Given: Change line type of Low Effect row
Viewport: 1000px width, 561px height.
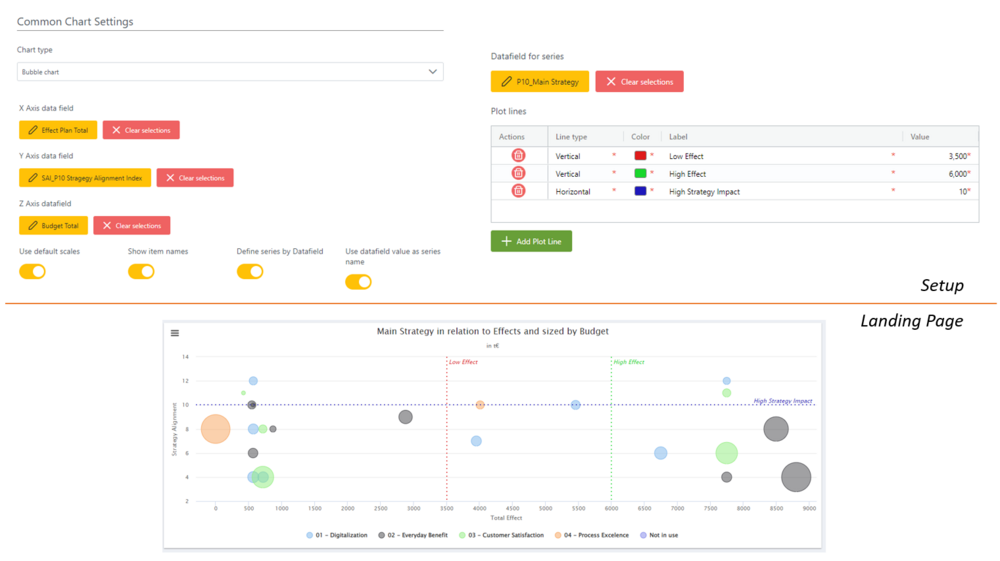Looking at the screenshot, I should pos(582,156).
